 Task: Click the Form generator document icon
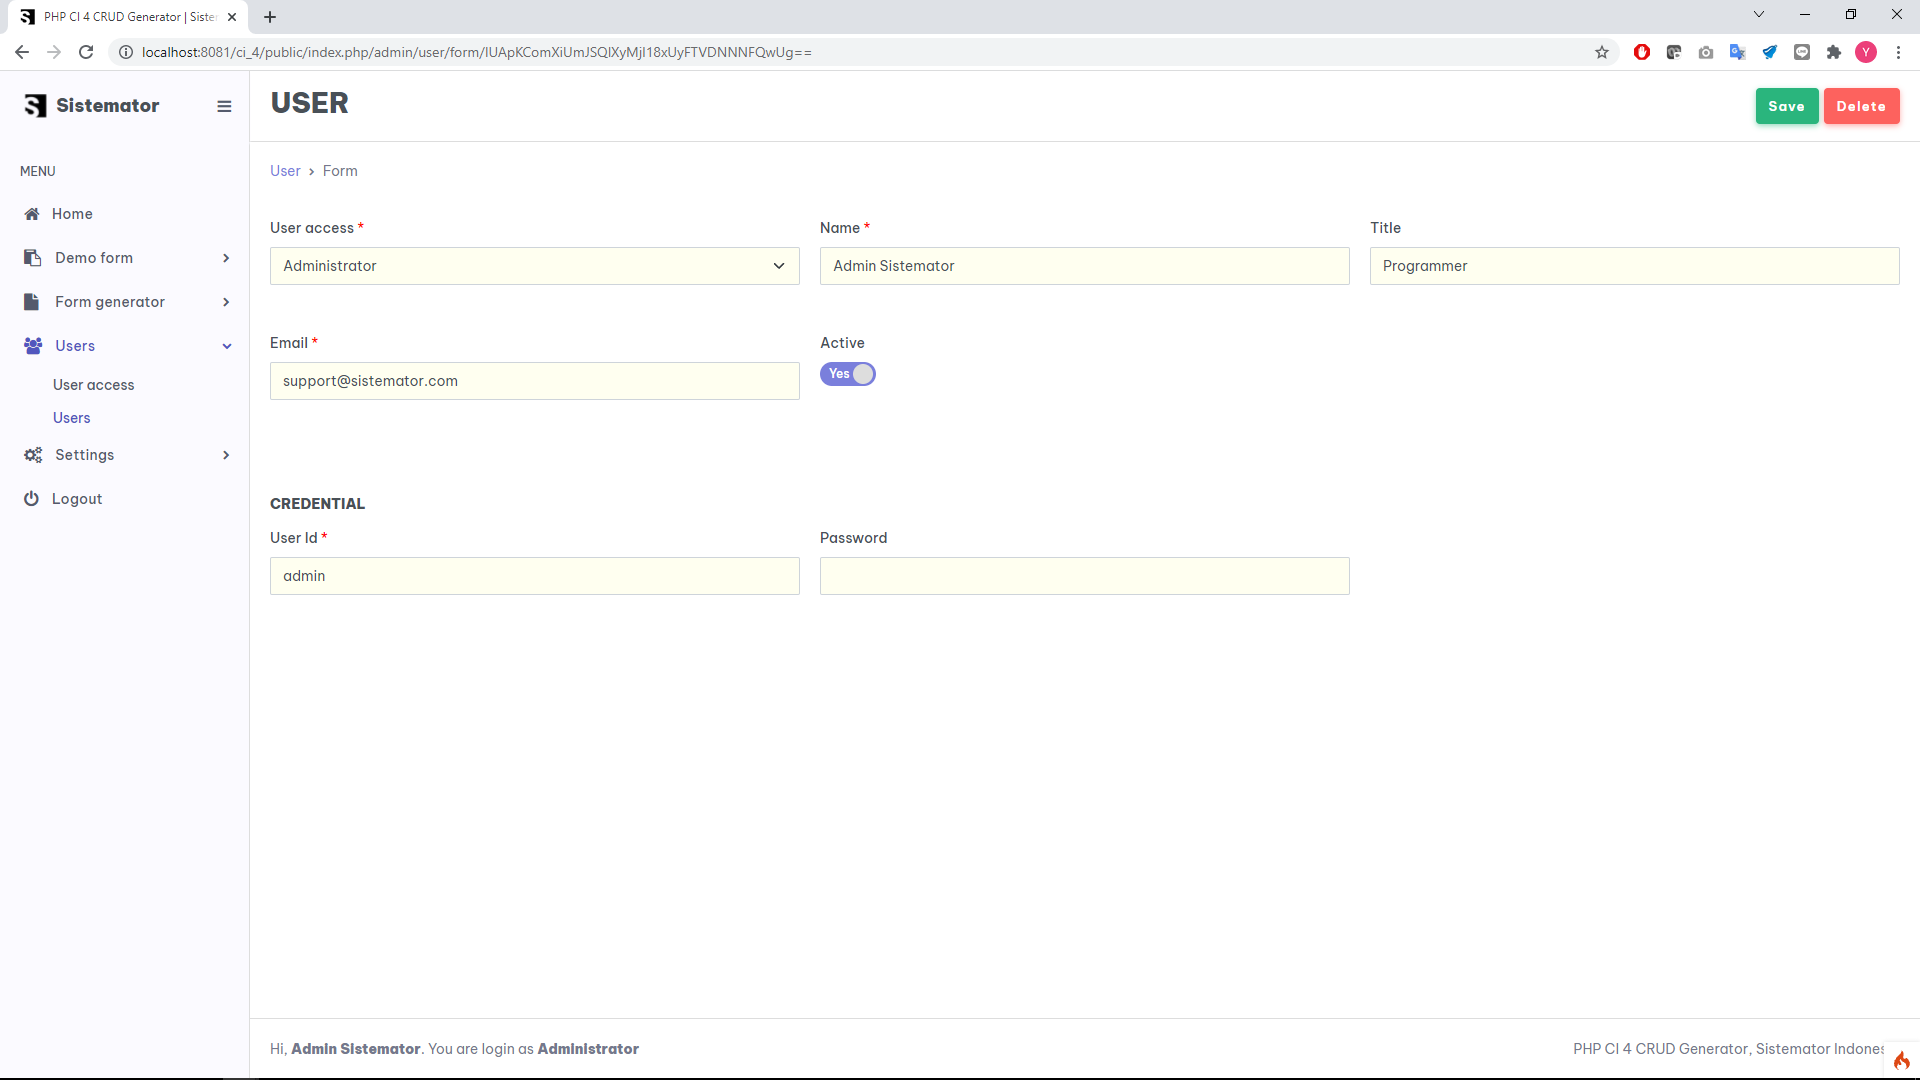(x=32, y=302)
